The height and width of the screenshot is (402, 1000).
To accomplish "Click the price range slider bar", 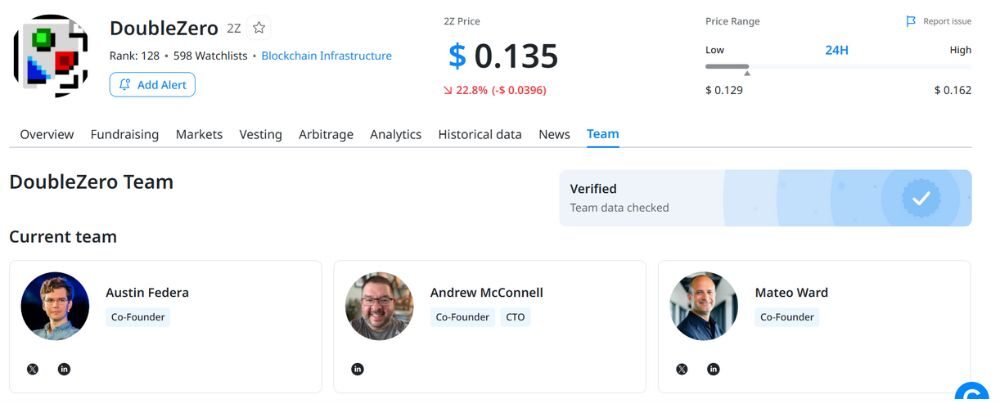I will (x=837, y=67).
